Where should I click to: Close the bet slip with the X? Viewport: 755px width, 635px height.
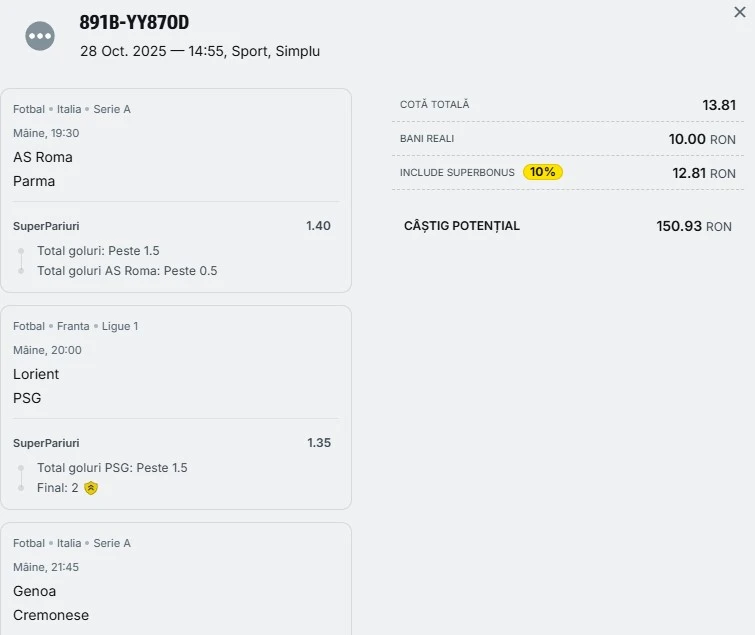740,12
